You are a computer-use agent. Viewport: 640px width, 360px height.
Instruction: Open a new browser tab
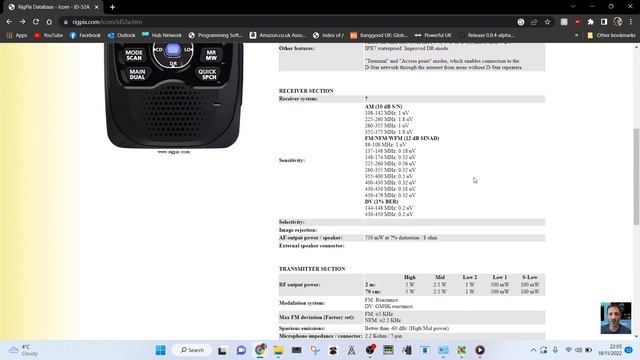pos(112,7)
